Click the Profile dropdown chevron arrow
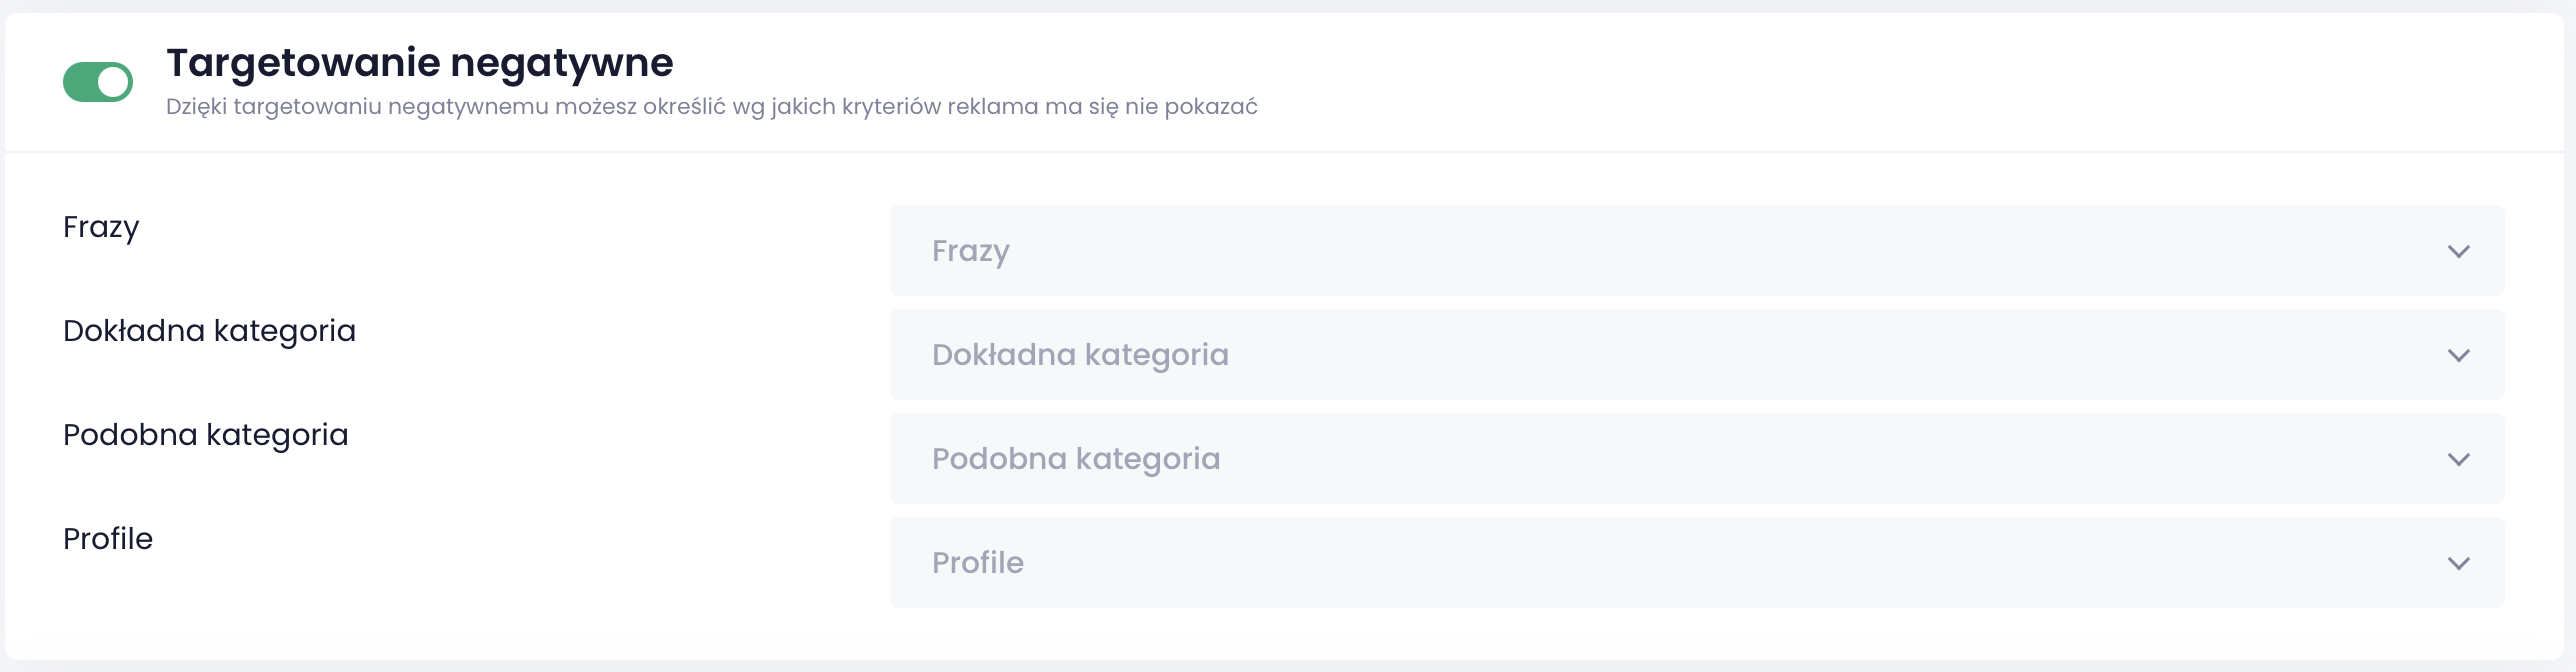 pos(2458,563)
